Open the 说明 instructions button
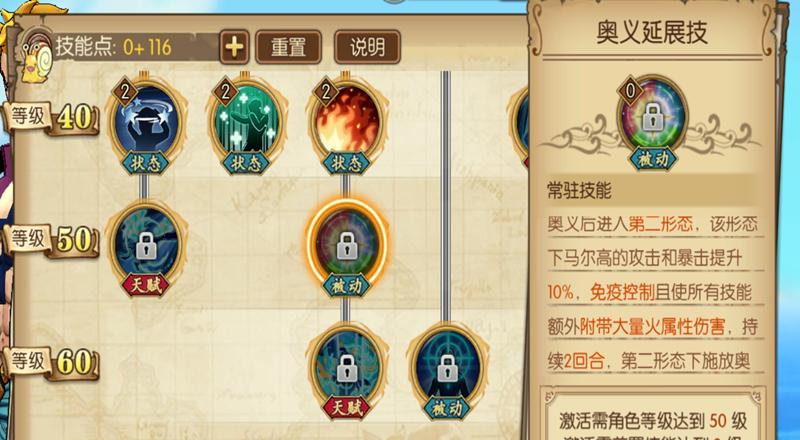800x440 pixels. point(367,47)
